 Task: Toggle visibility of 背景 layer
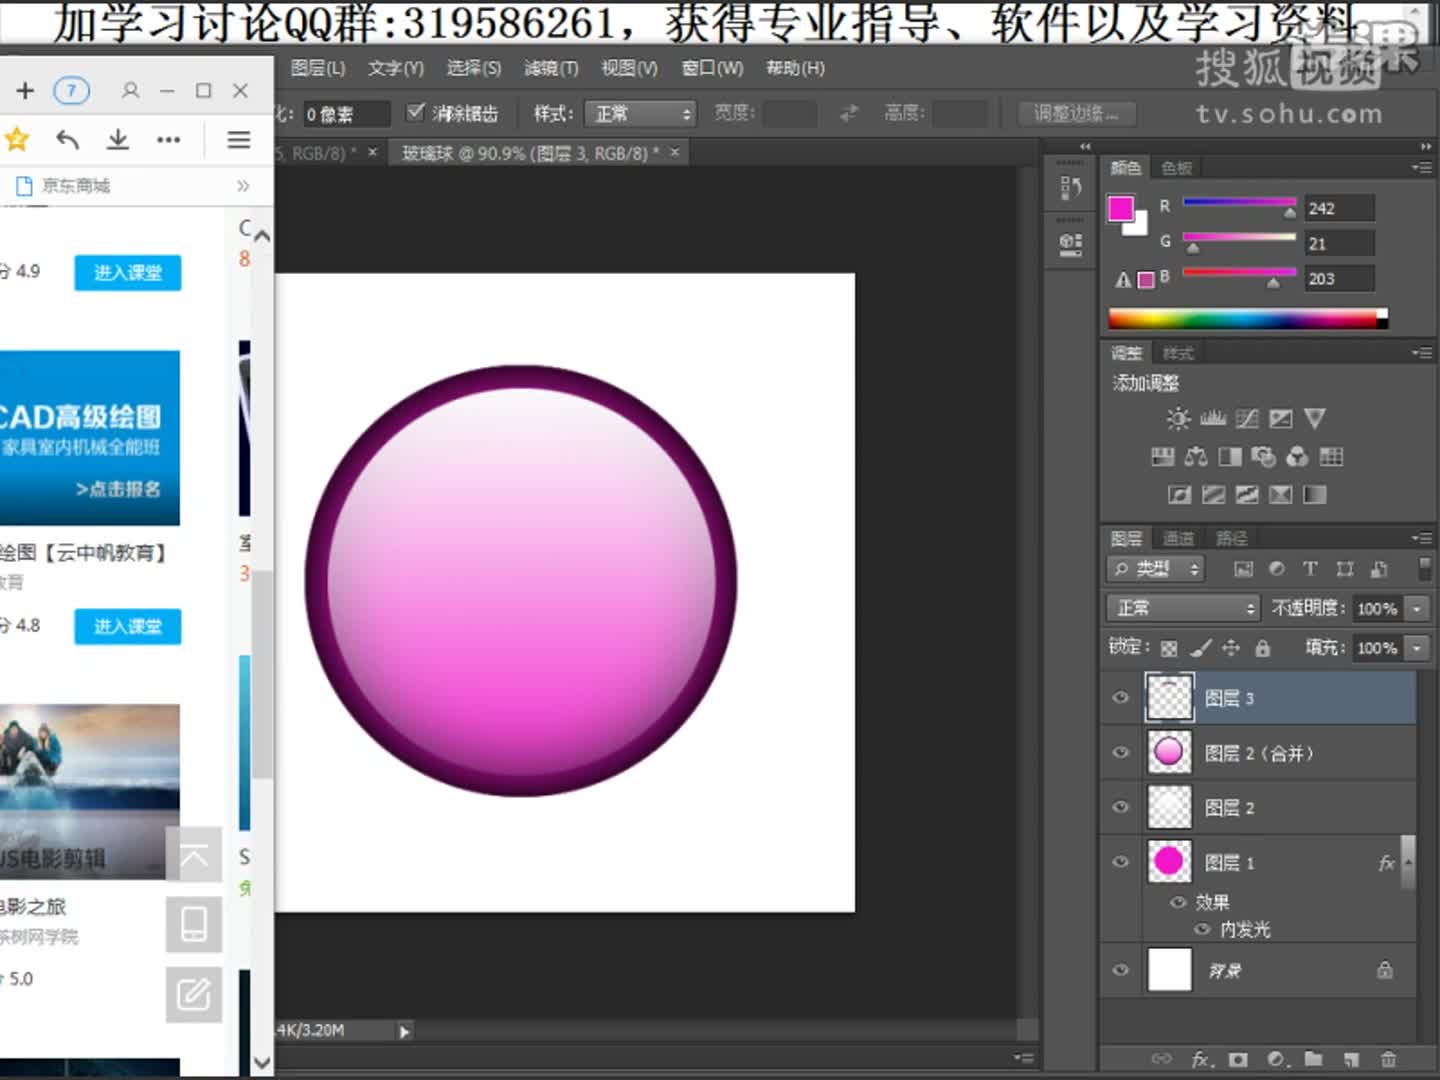pyautogui.click(x=1121, y=970)
